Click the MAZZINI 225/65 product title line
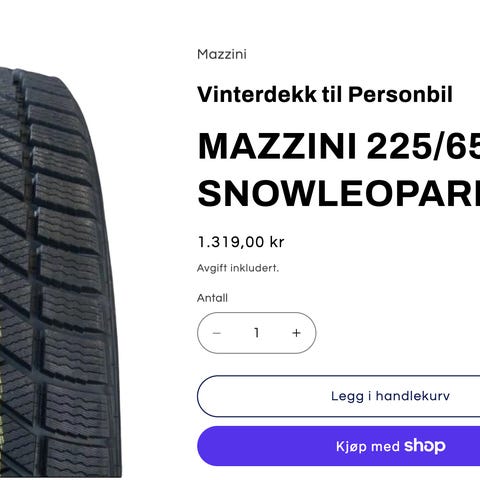 pyautogui.click(x=339, y=147)
